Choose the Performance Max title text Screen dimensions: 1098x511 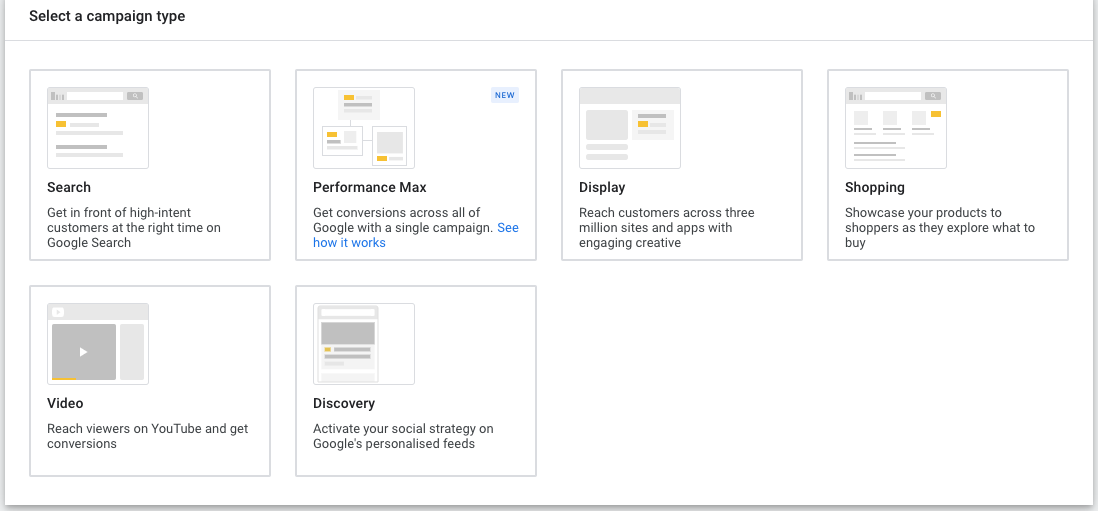pos(370,187)
